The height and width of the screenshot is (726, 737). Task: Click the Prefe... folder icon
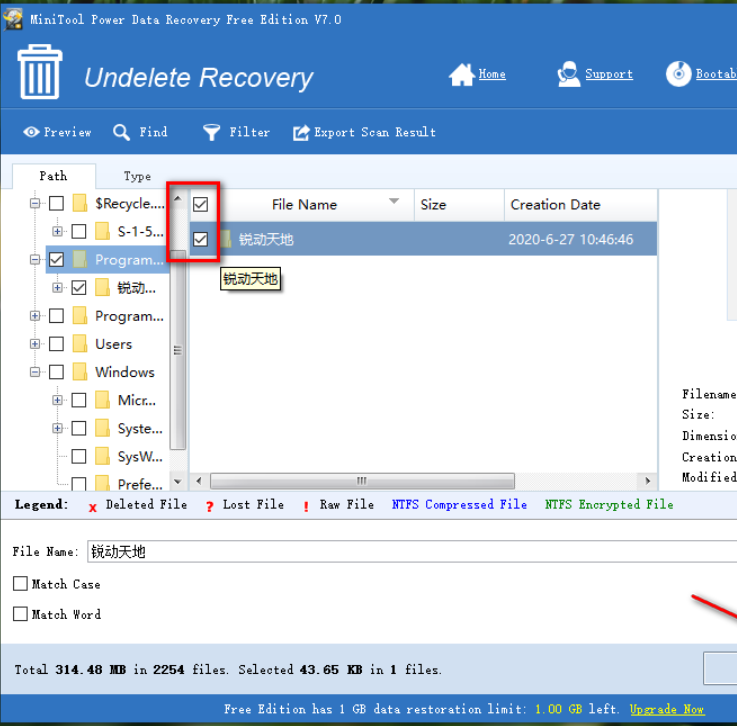click(x=102, y=483)
